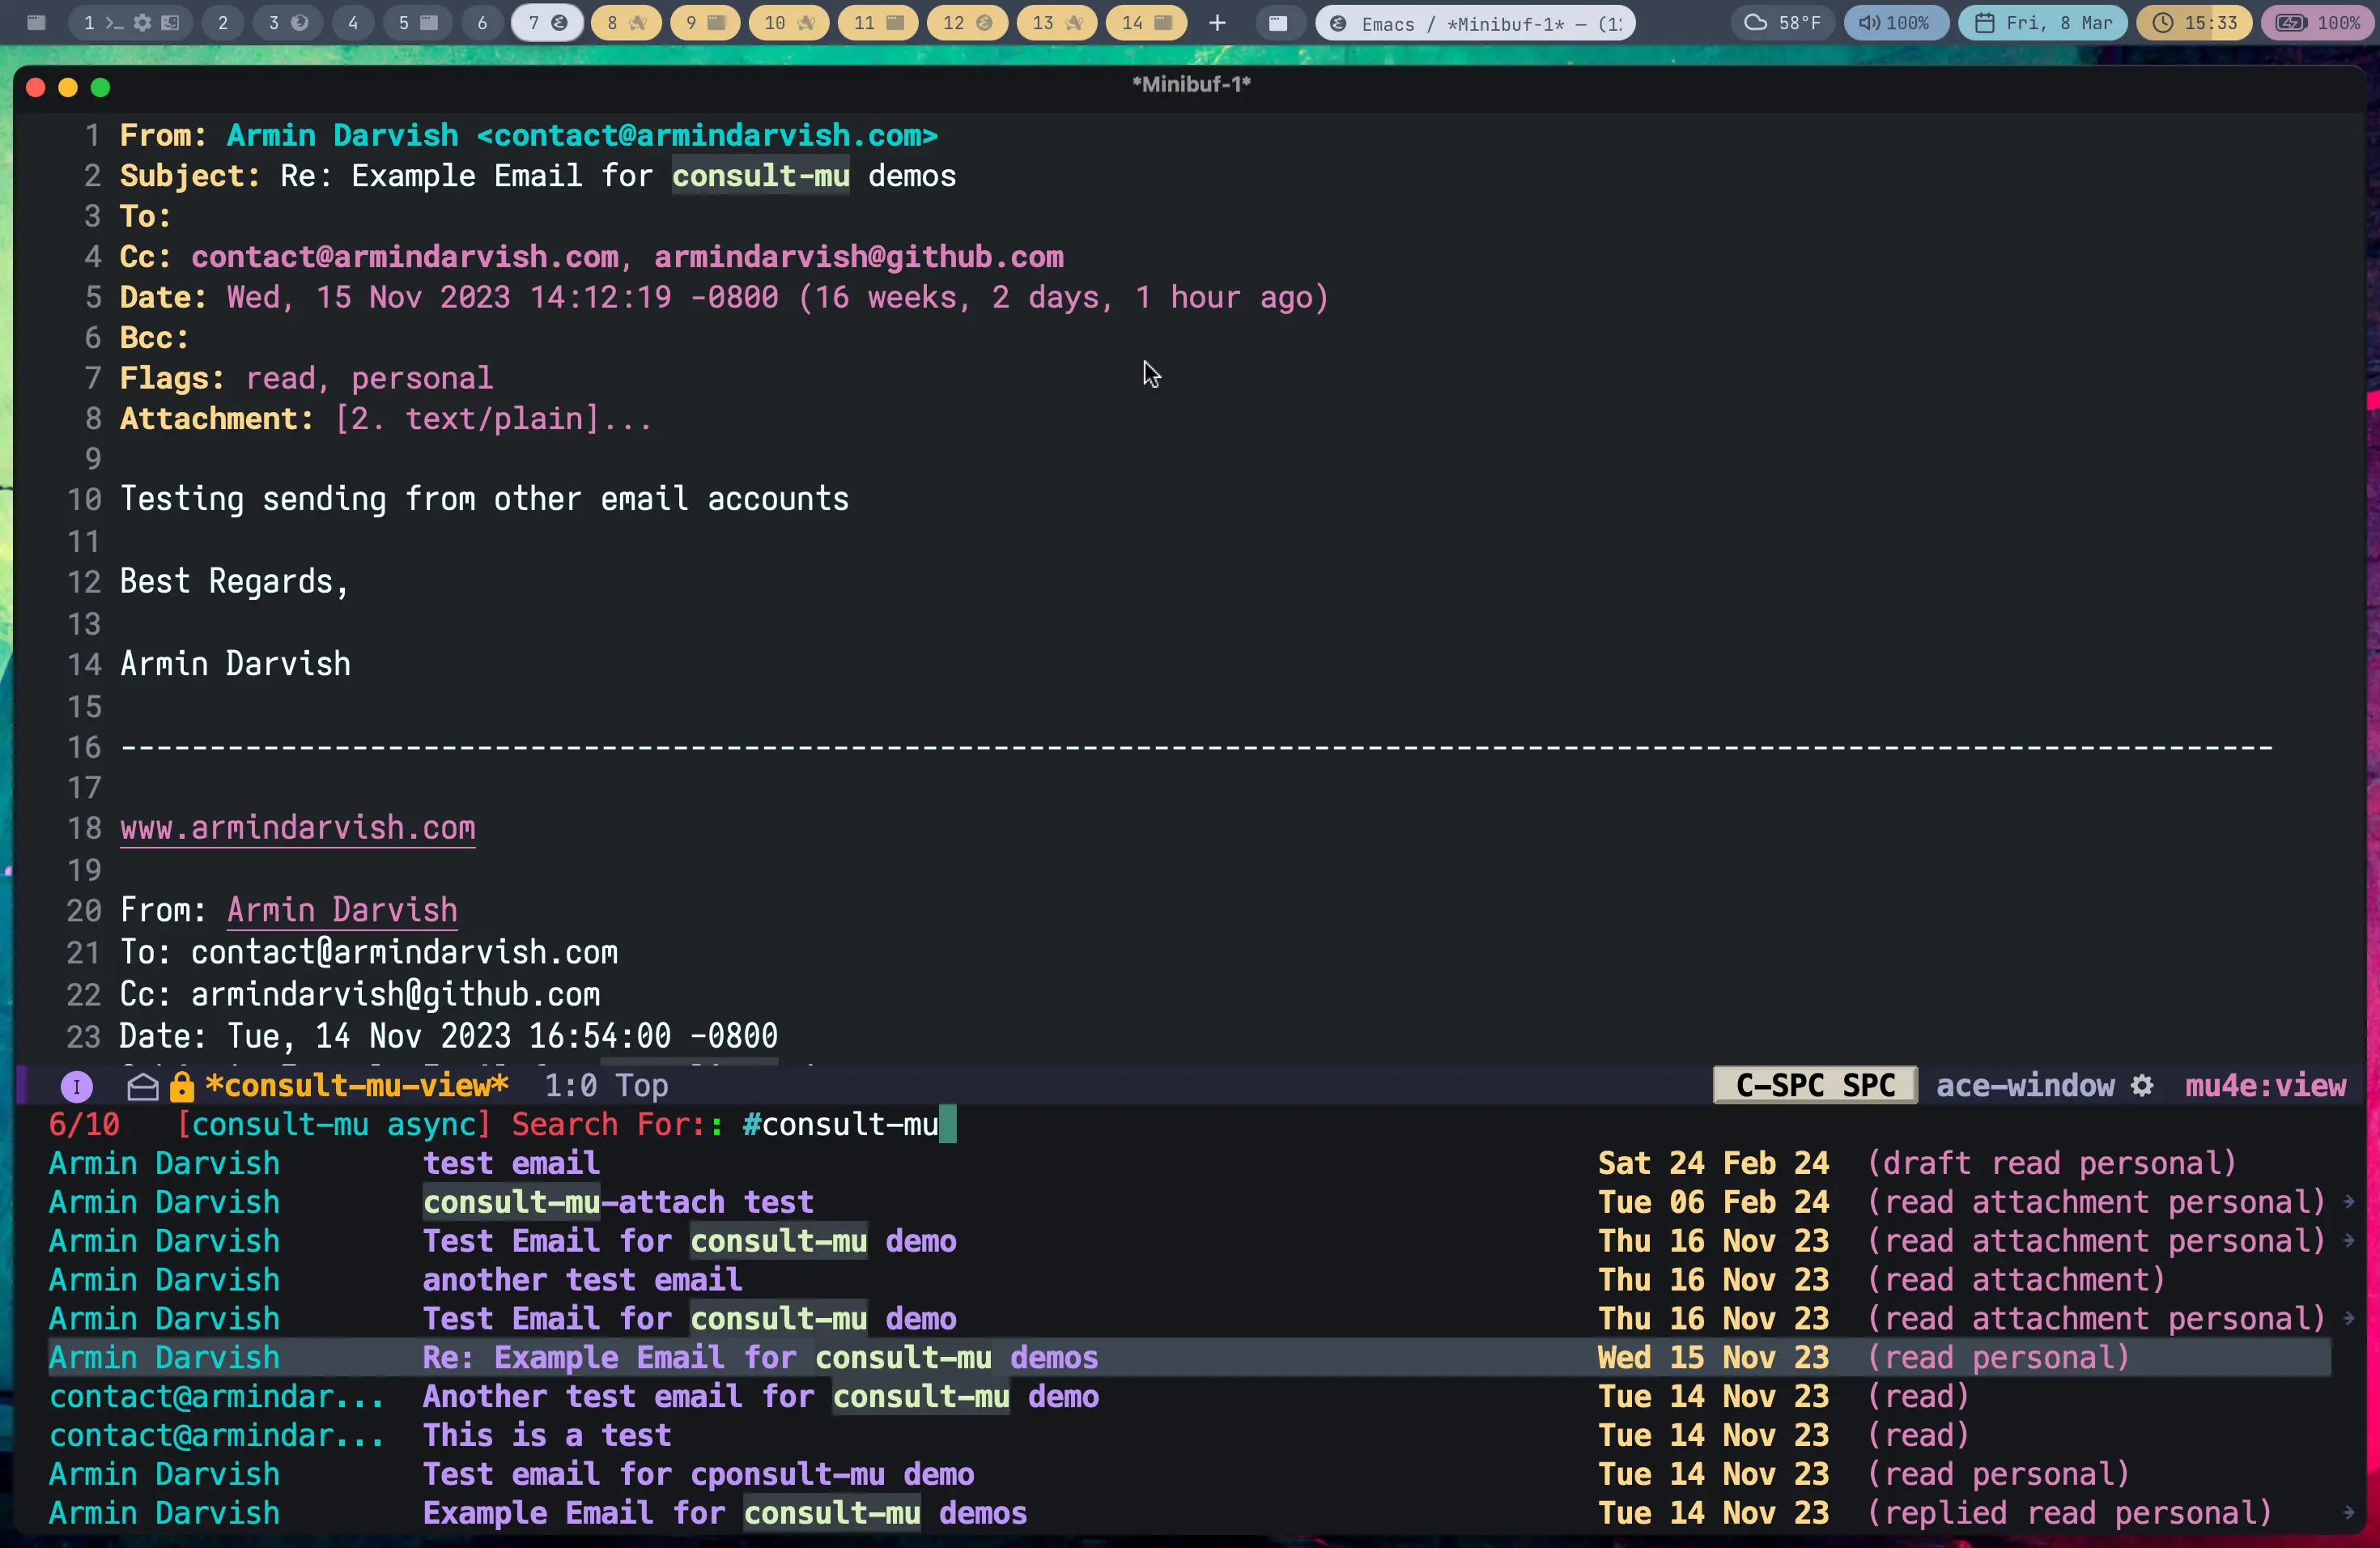Click ace-window in the modeline
The image size is (2380, 1548).
point(2025,1085)
